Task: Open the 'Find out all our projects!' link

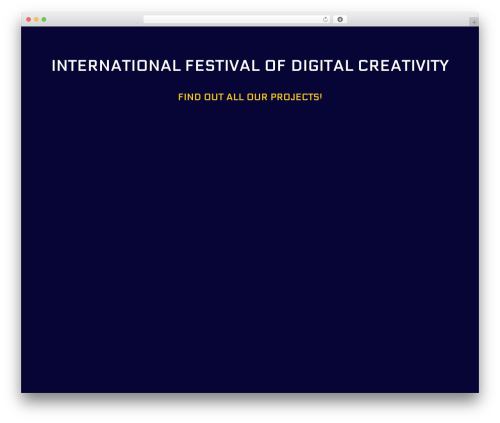Action: 250,97
